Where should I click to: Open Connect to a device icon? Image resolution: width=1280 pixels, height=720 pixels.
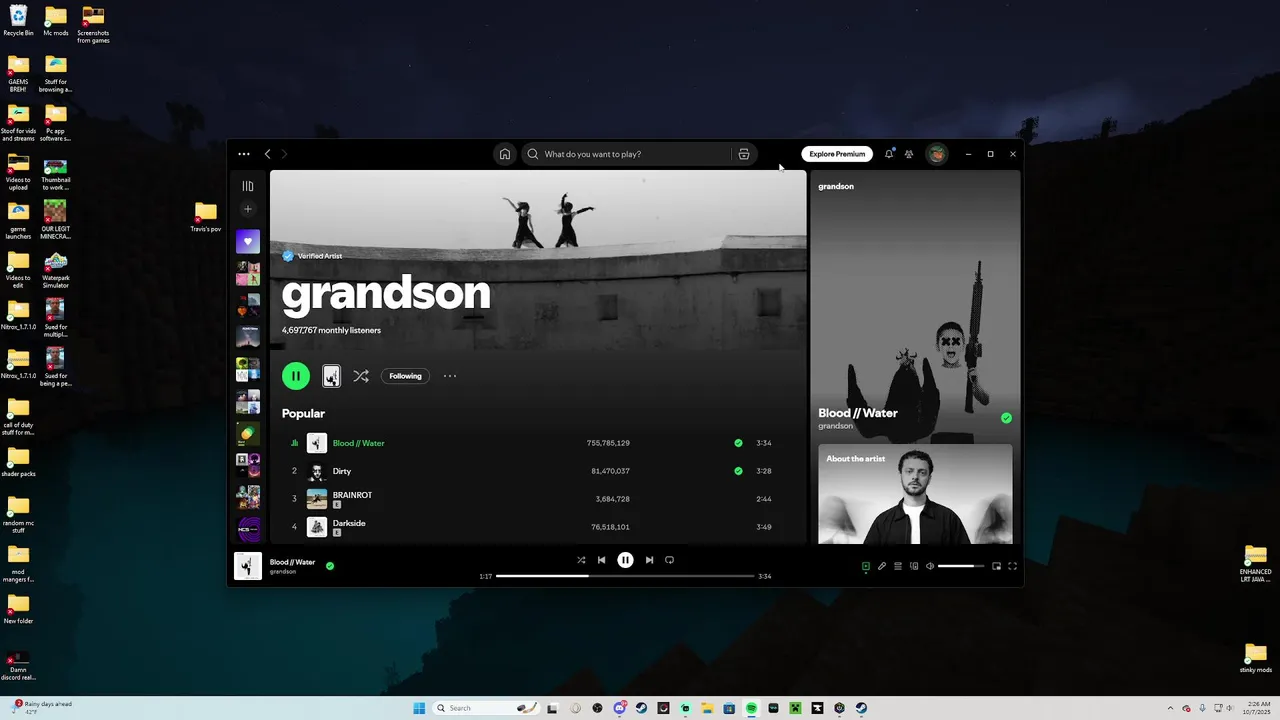tap(914, 566)
